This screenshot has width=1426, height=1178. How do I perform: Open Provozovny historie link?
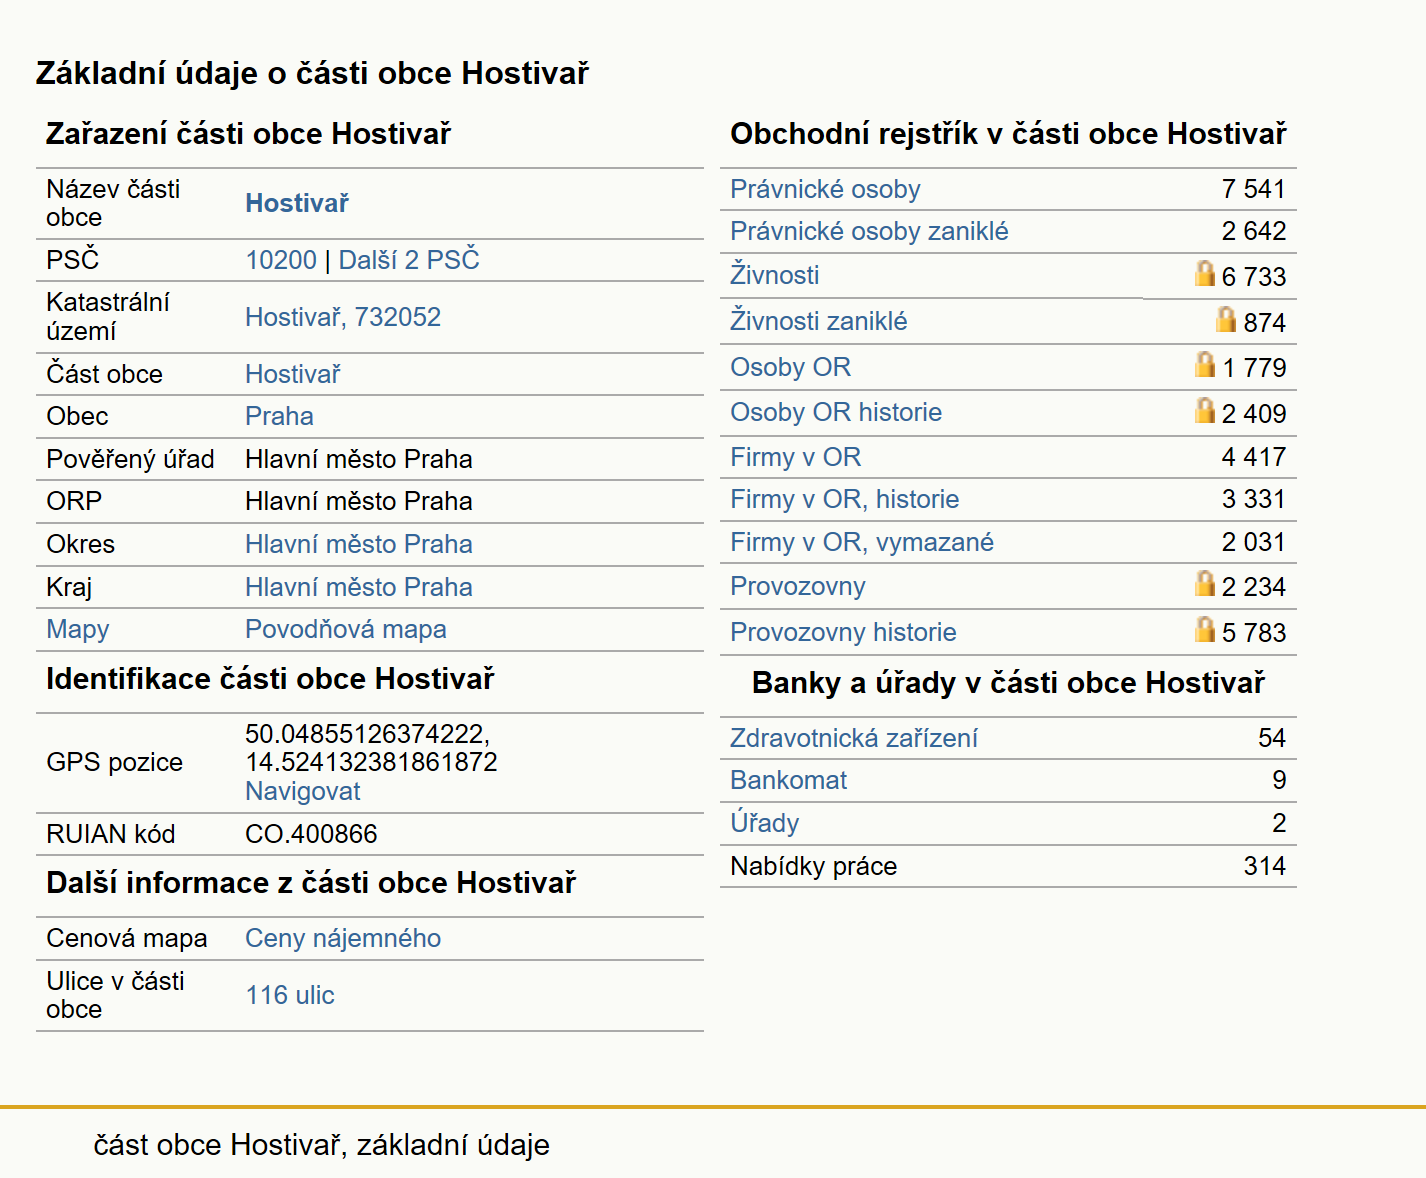[843, 632]
